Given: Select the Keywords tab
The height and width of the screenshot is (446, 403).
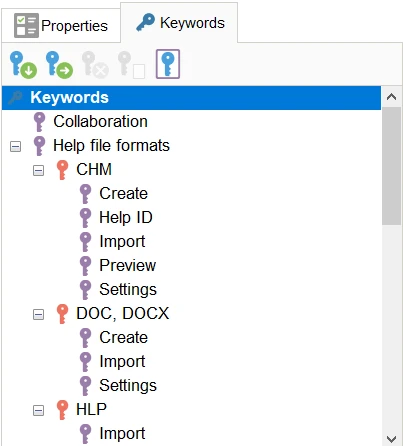Looking at the screenshot, I should [179, 22].
